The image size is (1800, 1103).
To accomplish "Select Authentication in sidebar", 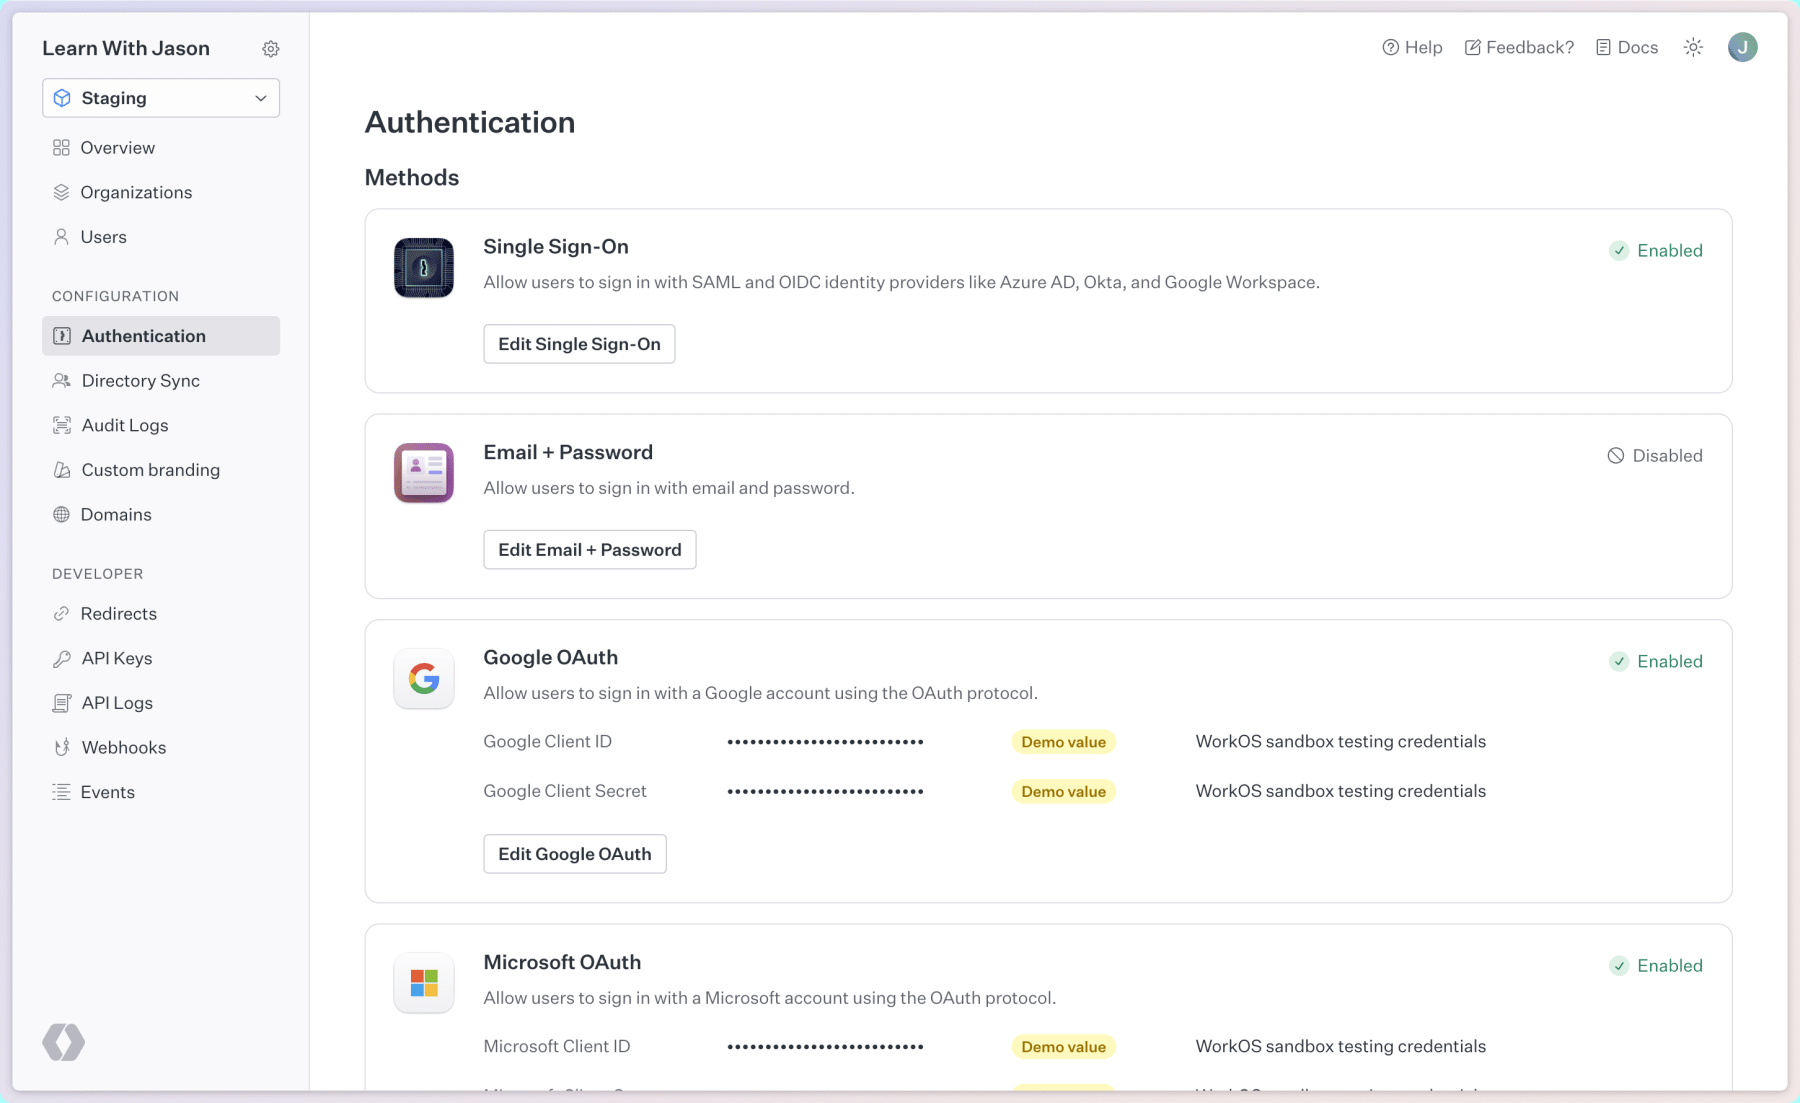I will pos(161,336).
